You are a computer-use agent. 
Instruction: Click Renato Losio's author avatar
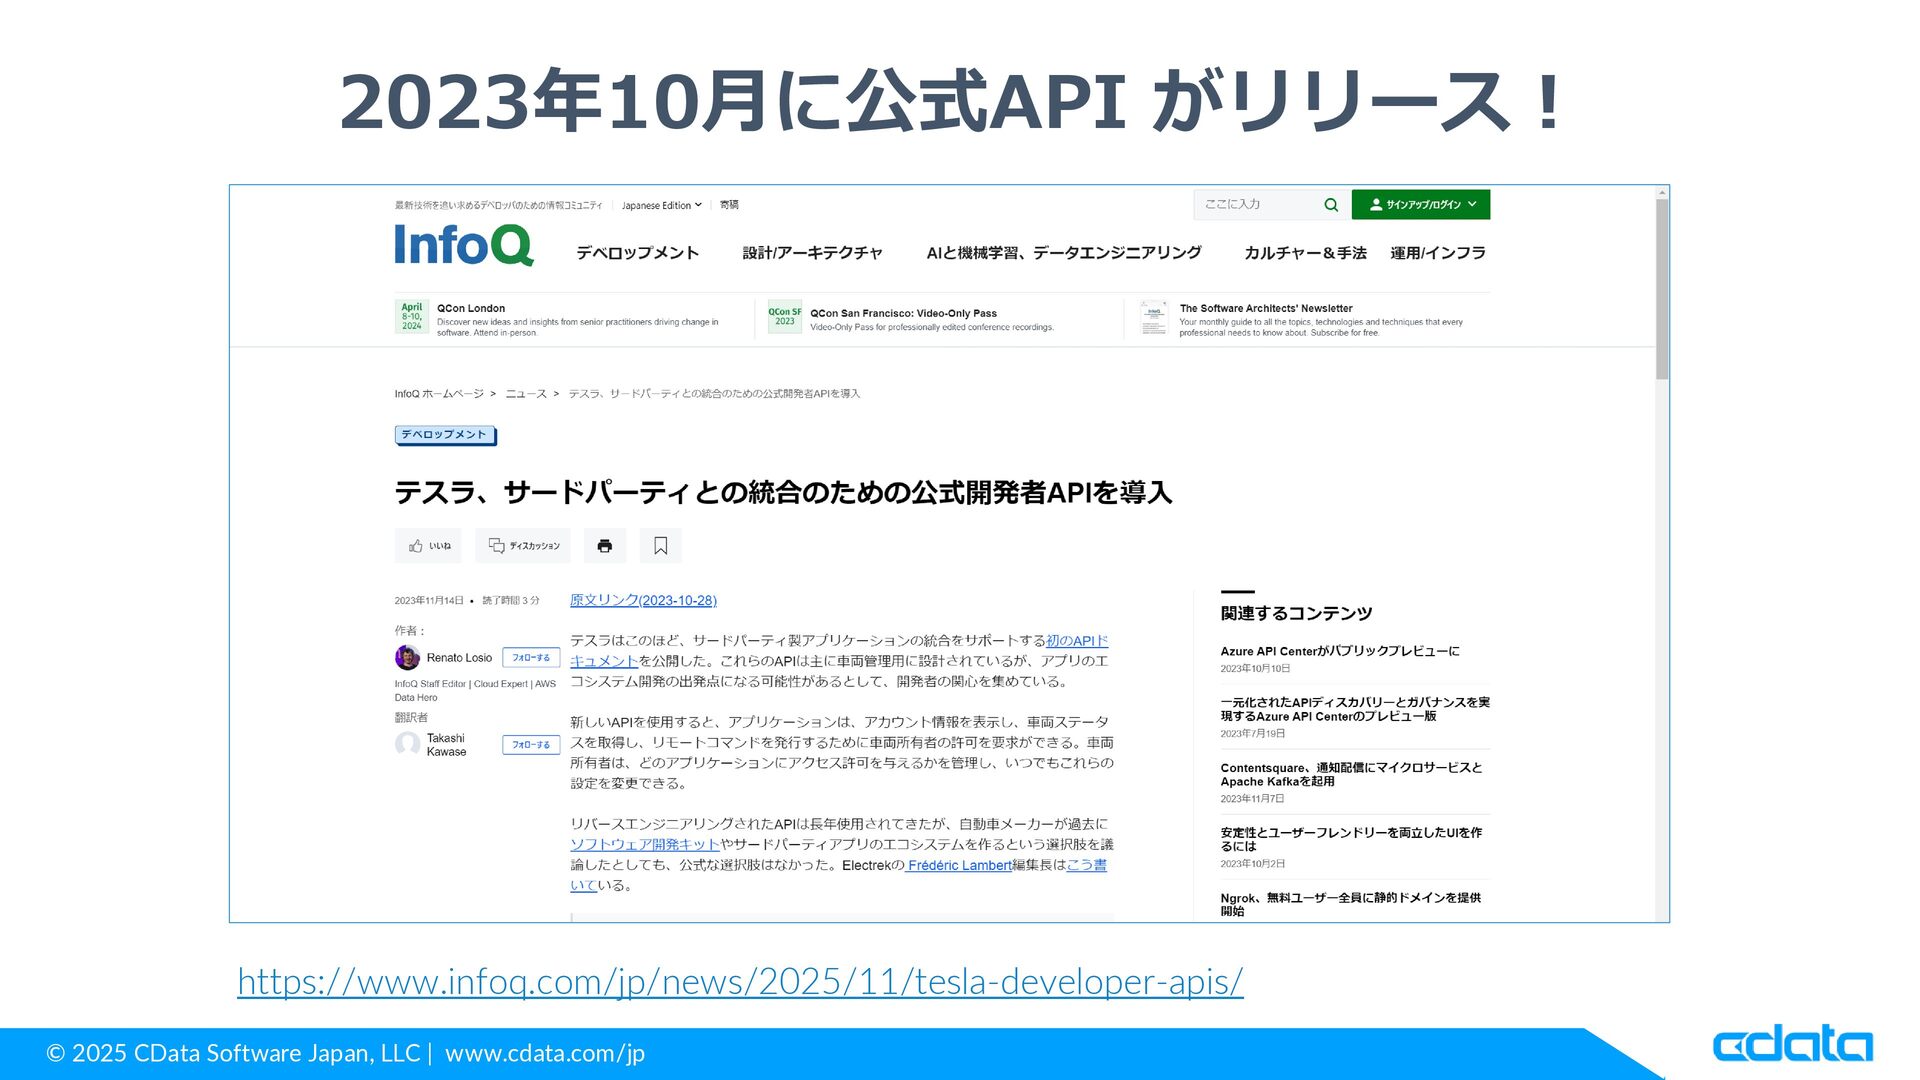point(407,658)
